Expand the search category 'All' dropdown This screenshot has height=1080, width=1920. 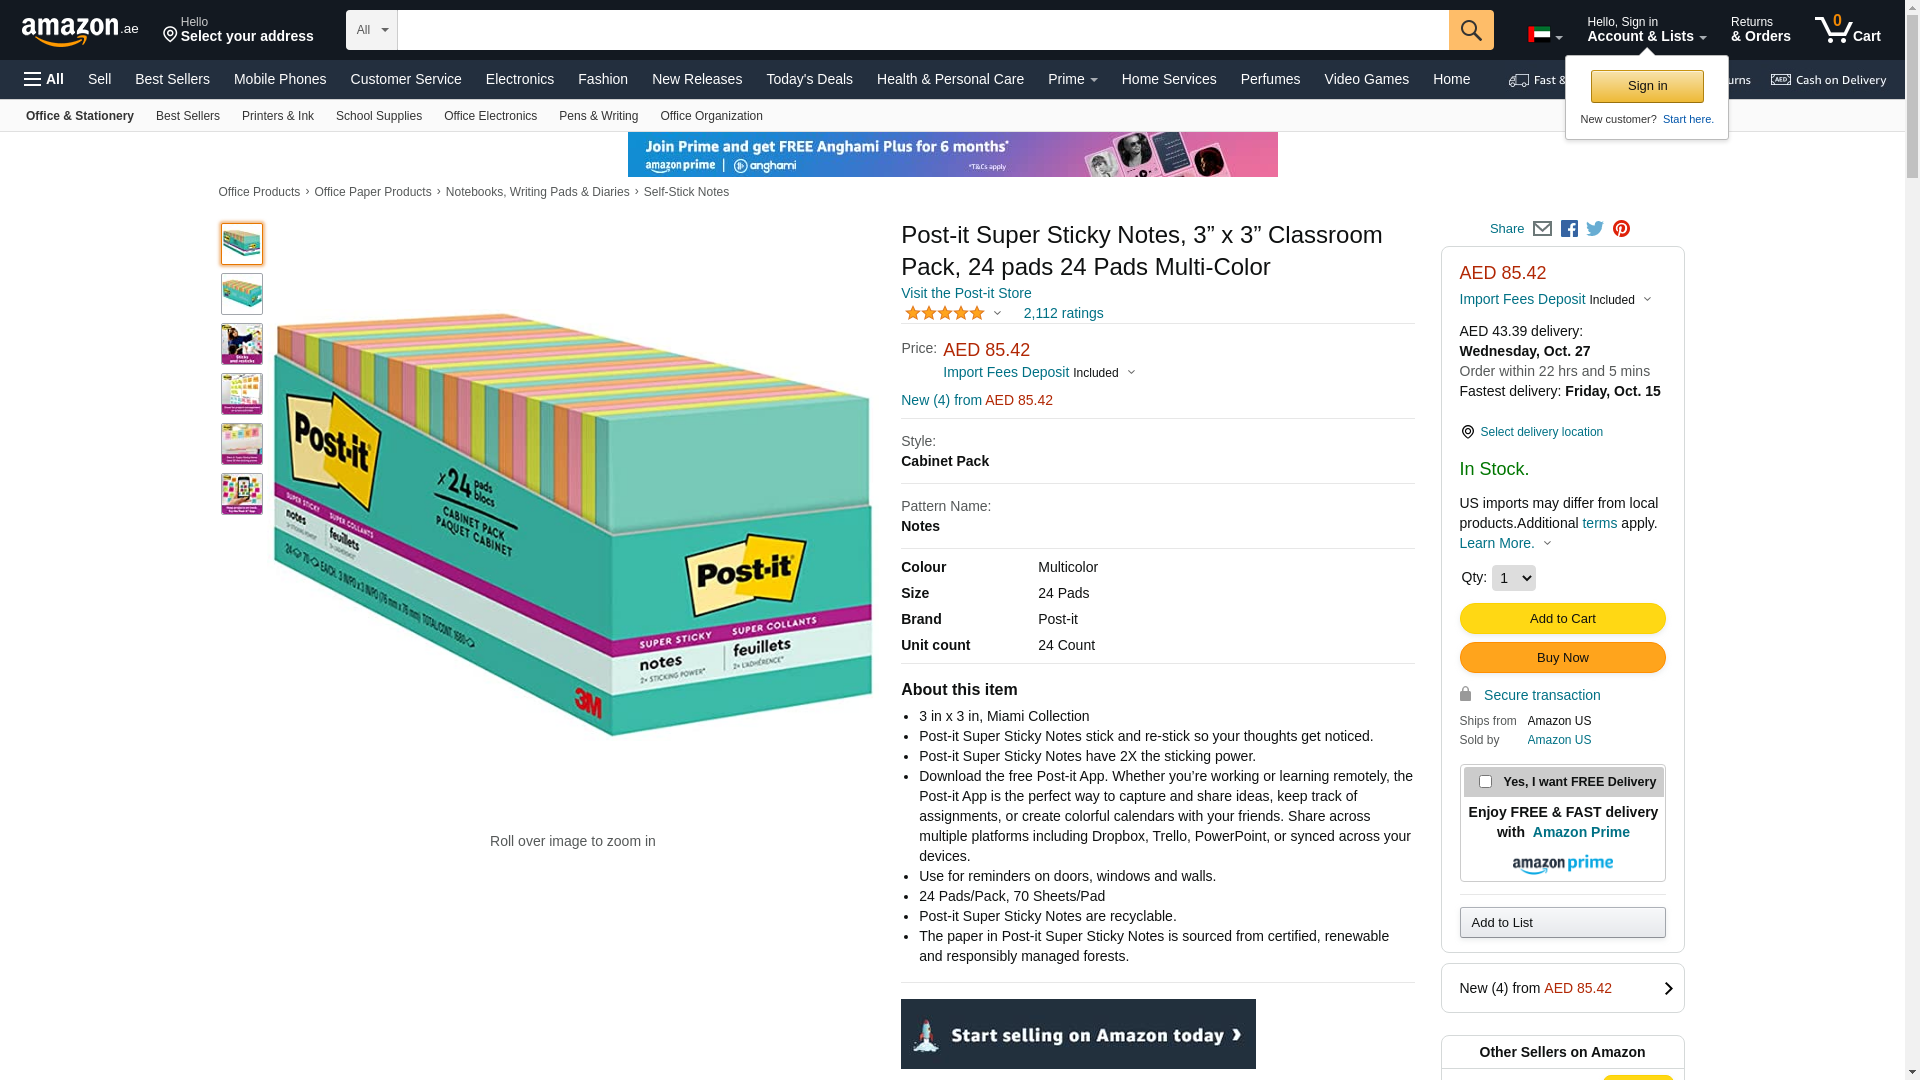click(371, 30)
